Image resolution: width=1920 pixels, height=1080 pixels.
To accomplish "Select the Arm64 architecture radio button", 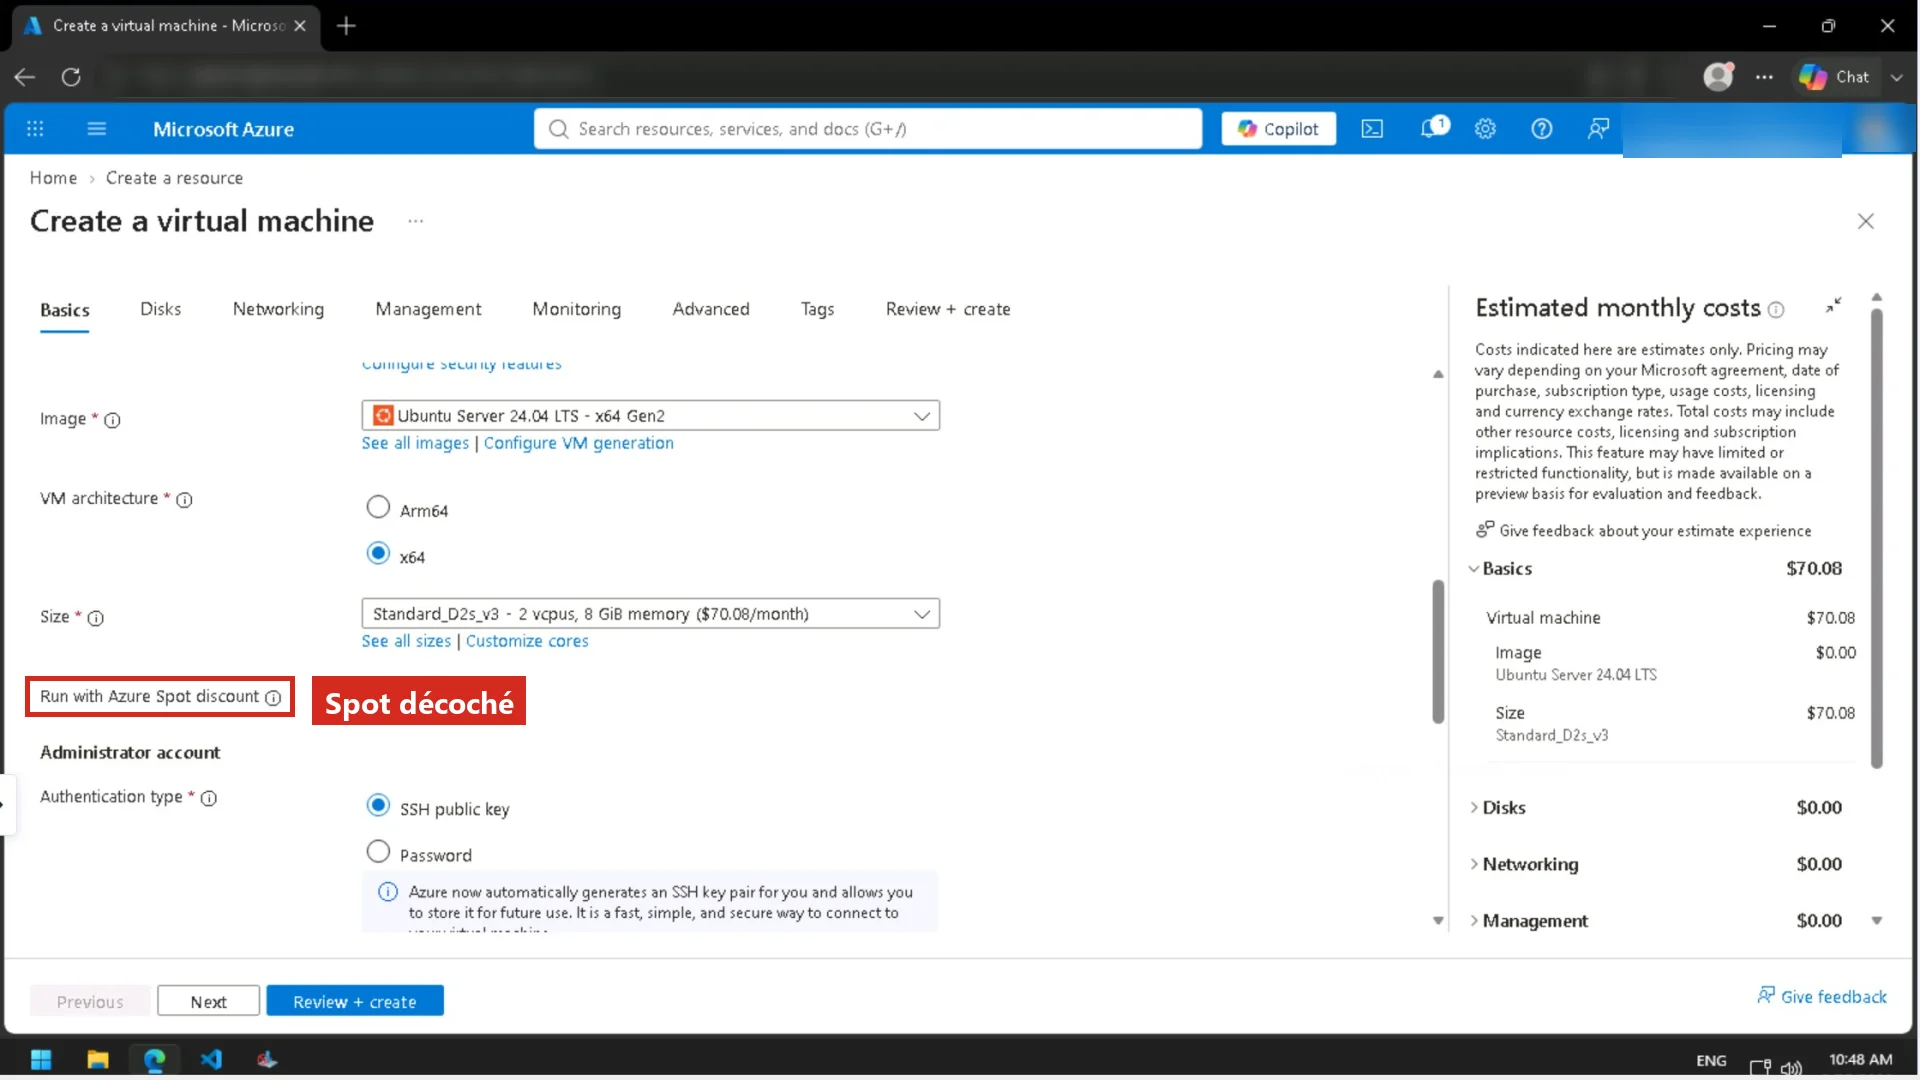I will point(378,508).
